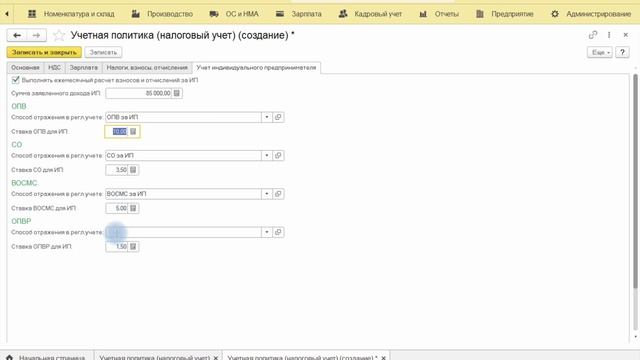
Task: Switch to the Основная tab
Action: pos(25,68)
